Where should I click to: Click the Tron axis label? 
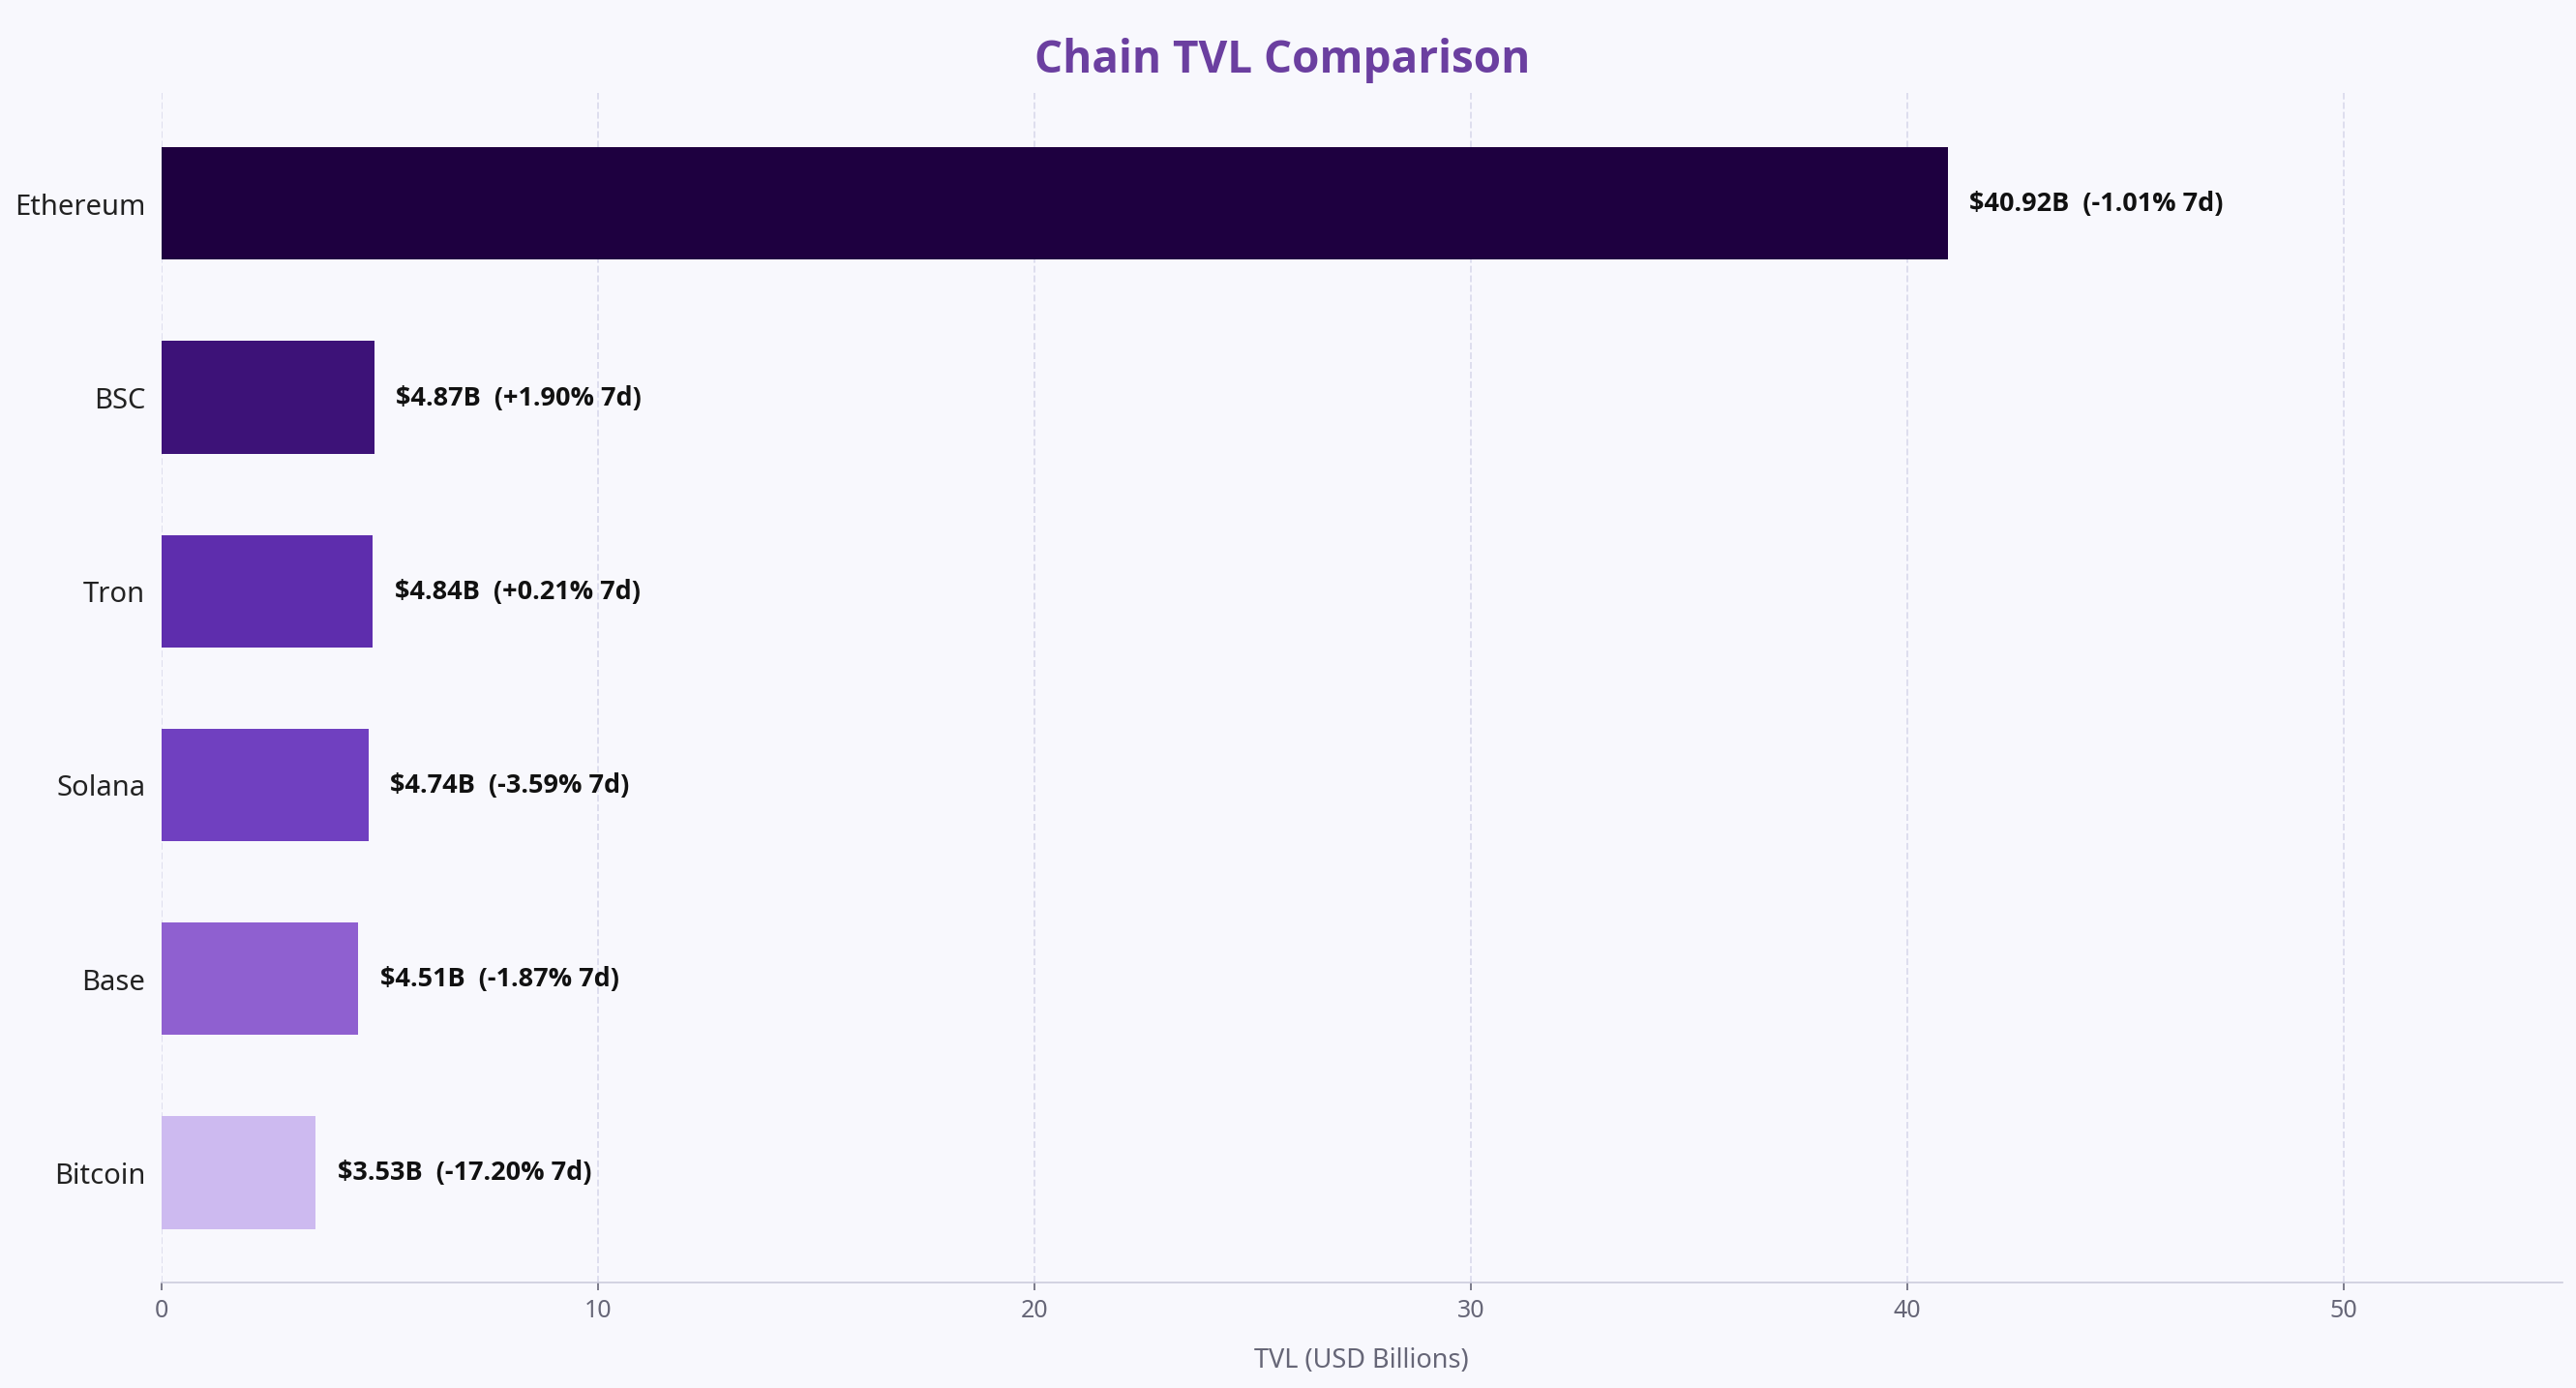pos(113,593)
